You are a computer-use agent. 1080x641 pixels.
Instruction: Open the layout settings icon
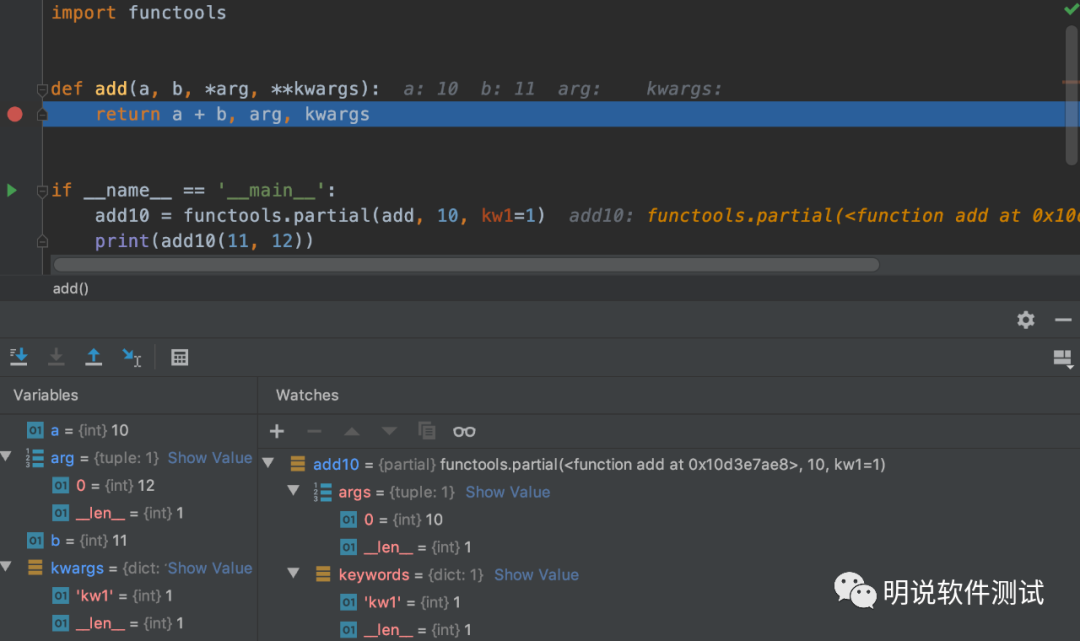(1063, 359)
